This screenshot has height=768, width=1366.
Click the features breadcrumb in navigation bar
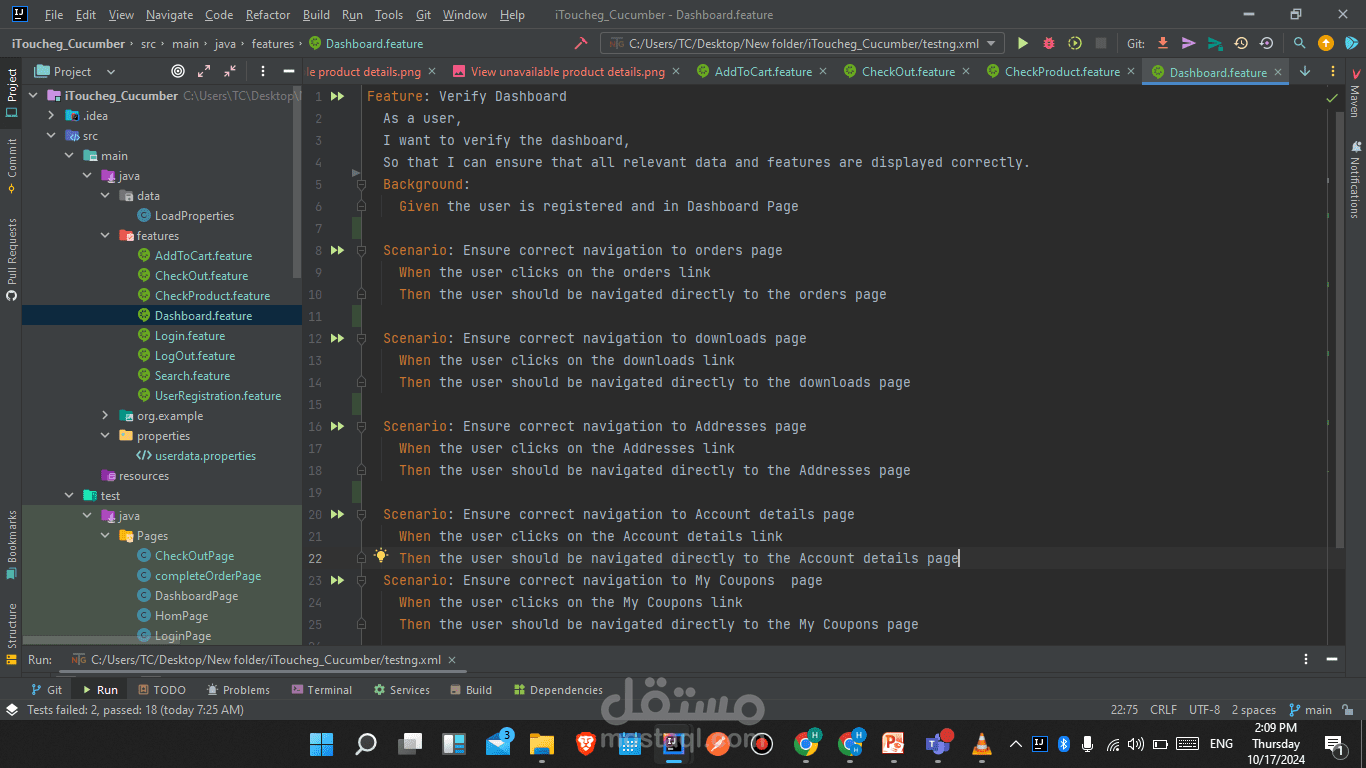[x=273, y=44]
